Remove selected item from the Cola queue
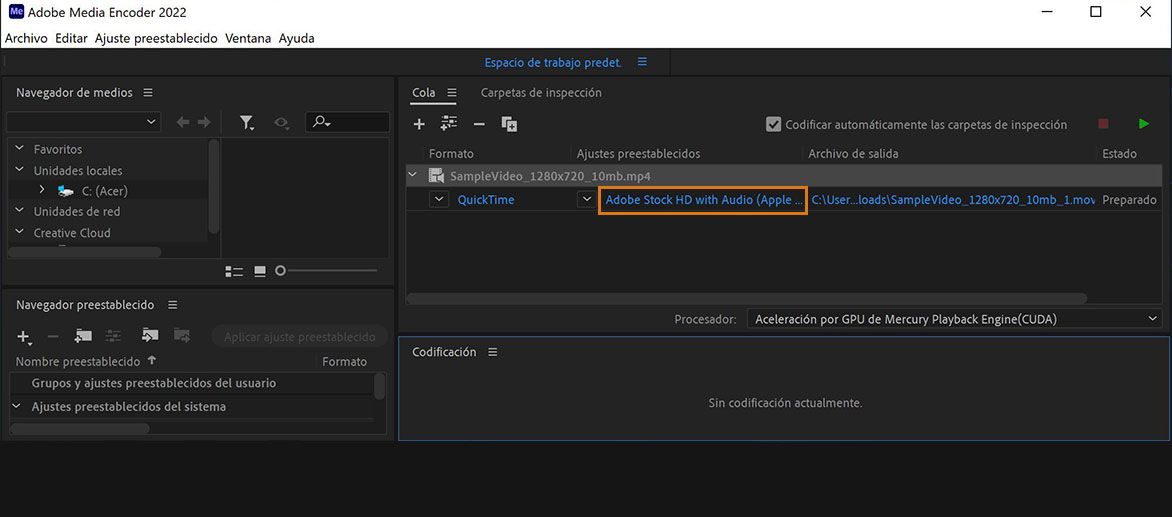This screenshot has width=1172, height=517. pos(479,124)
